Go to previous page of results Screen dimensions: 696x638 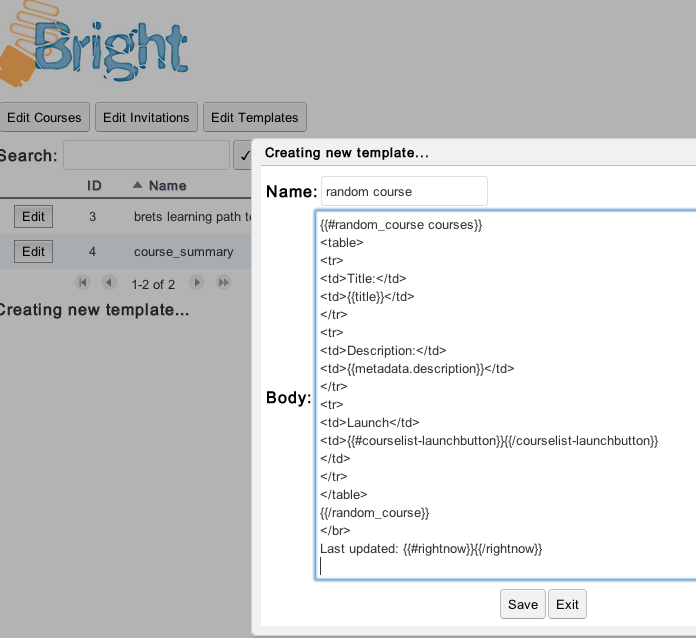click(x=109, y=283)
